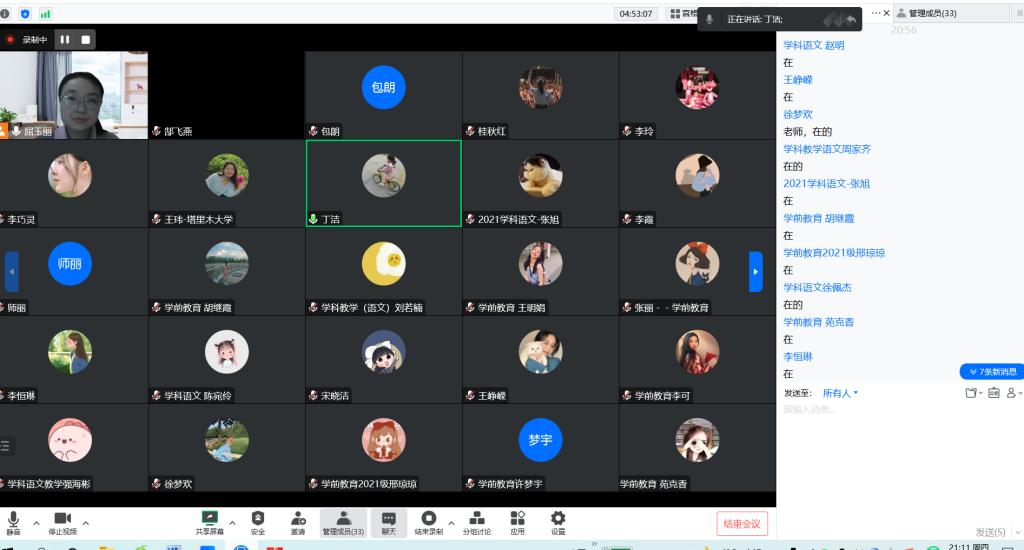Toggle the 停止视频 camera button
1024x550 pixels.
(x=62, y=519)
